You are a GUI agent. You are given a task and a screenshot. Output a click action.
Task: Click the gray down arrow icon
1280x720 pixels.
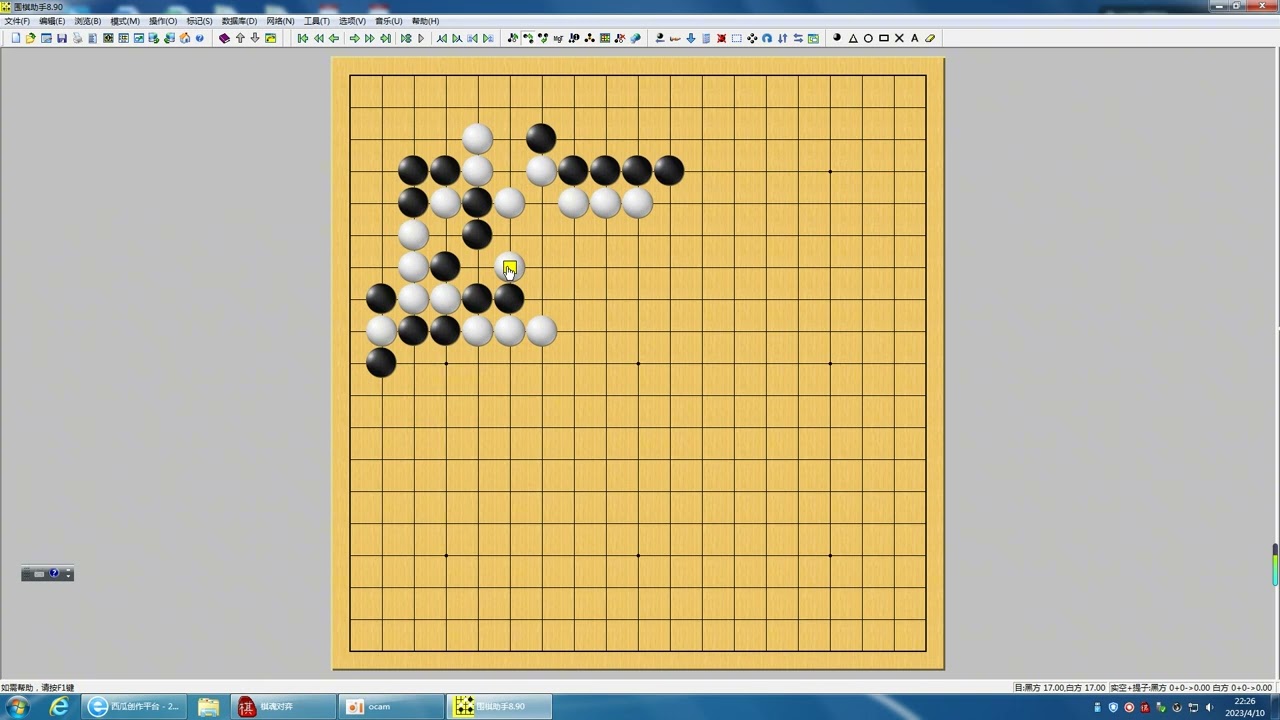point(255,38)
